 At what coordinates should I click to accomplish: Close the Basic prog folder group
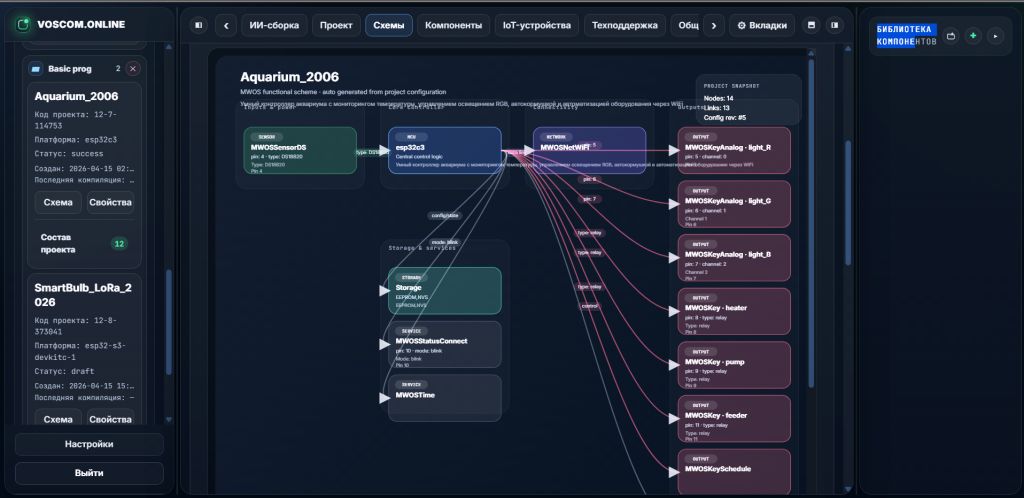pos(133,69)
